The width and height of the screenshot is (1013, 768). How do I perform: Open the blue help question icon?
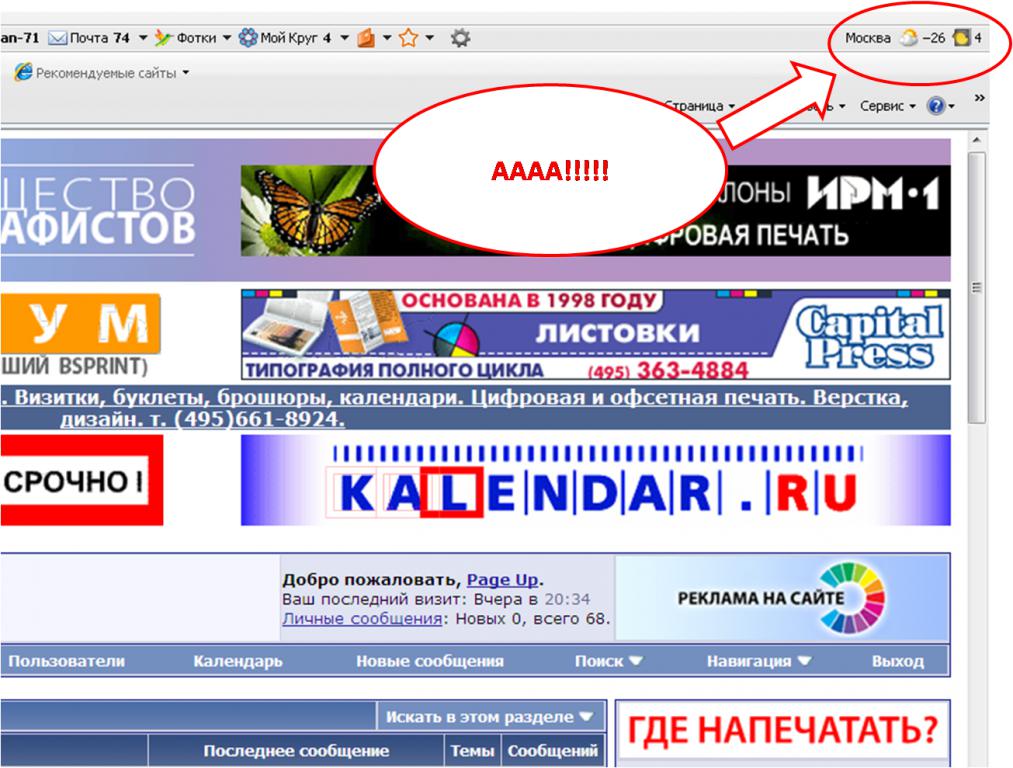coord(935,106)
